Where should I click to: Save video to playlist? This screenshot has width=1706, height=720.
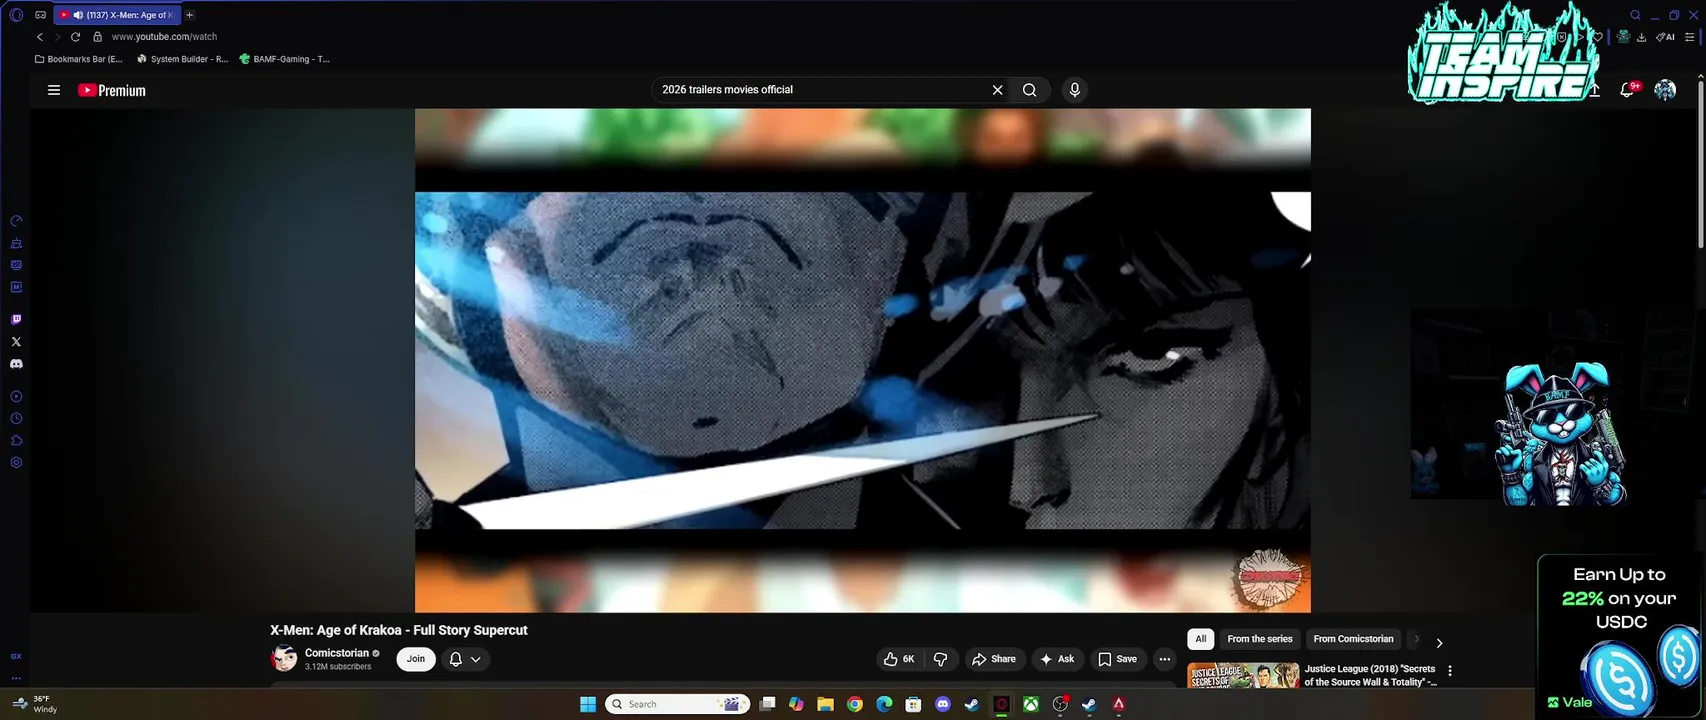pyautogui.click(x=1117, y=659)
